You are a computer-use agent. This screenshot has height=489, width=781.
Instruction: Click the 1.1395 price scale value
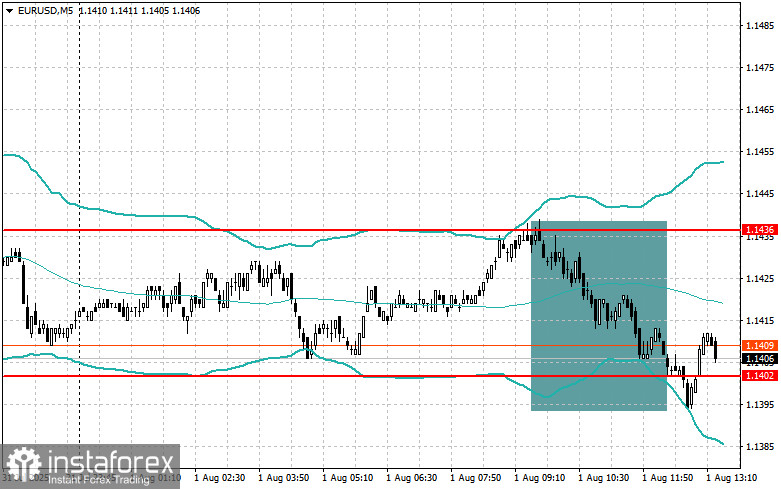click(760, 404)
